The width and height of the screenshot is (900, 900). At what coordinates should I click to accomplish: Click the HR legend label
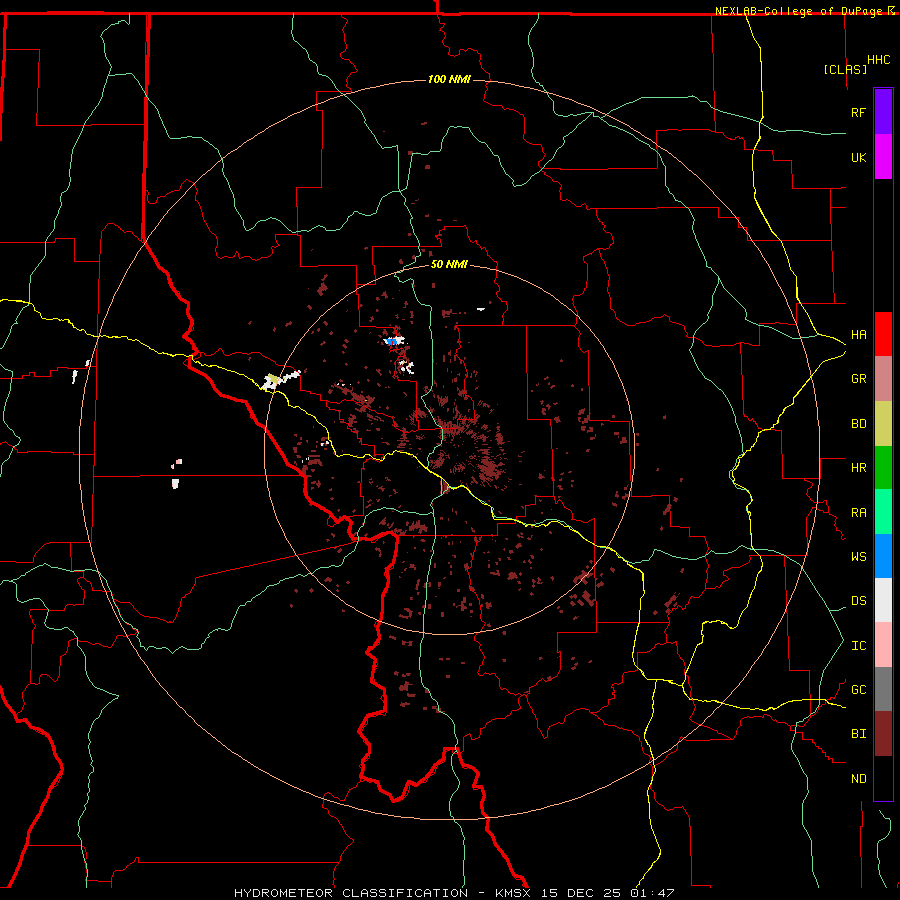click(858, 468)
